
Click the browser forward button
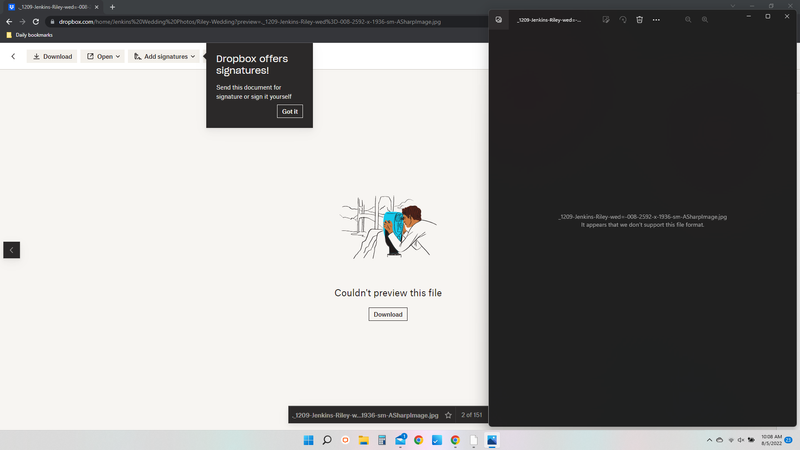coord(22,22)
